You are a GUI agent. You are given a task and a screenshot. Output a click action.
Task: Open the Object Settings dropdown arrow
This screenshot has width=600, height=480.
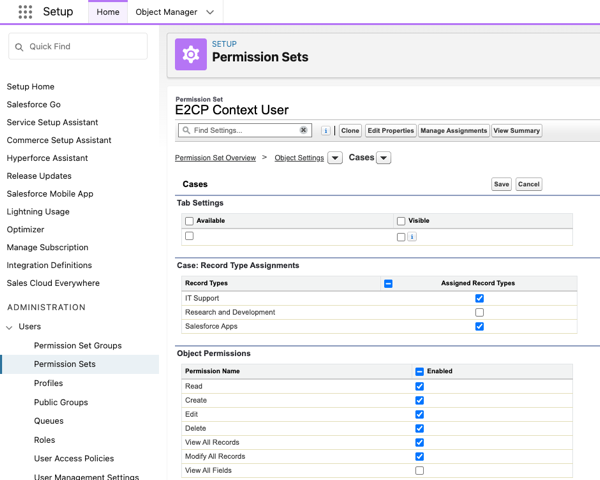335,158
